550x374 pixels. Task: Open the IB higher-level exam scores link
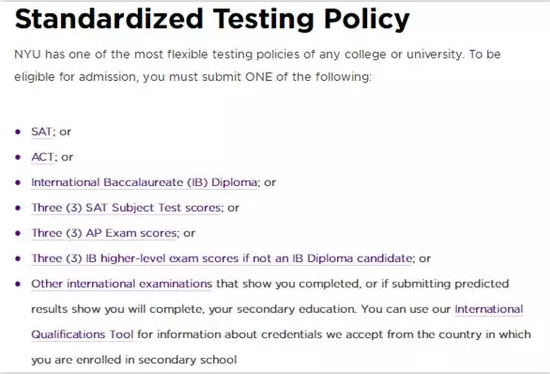[x=222, y=258]
